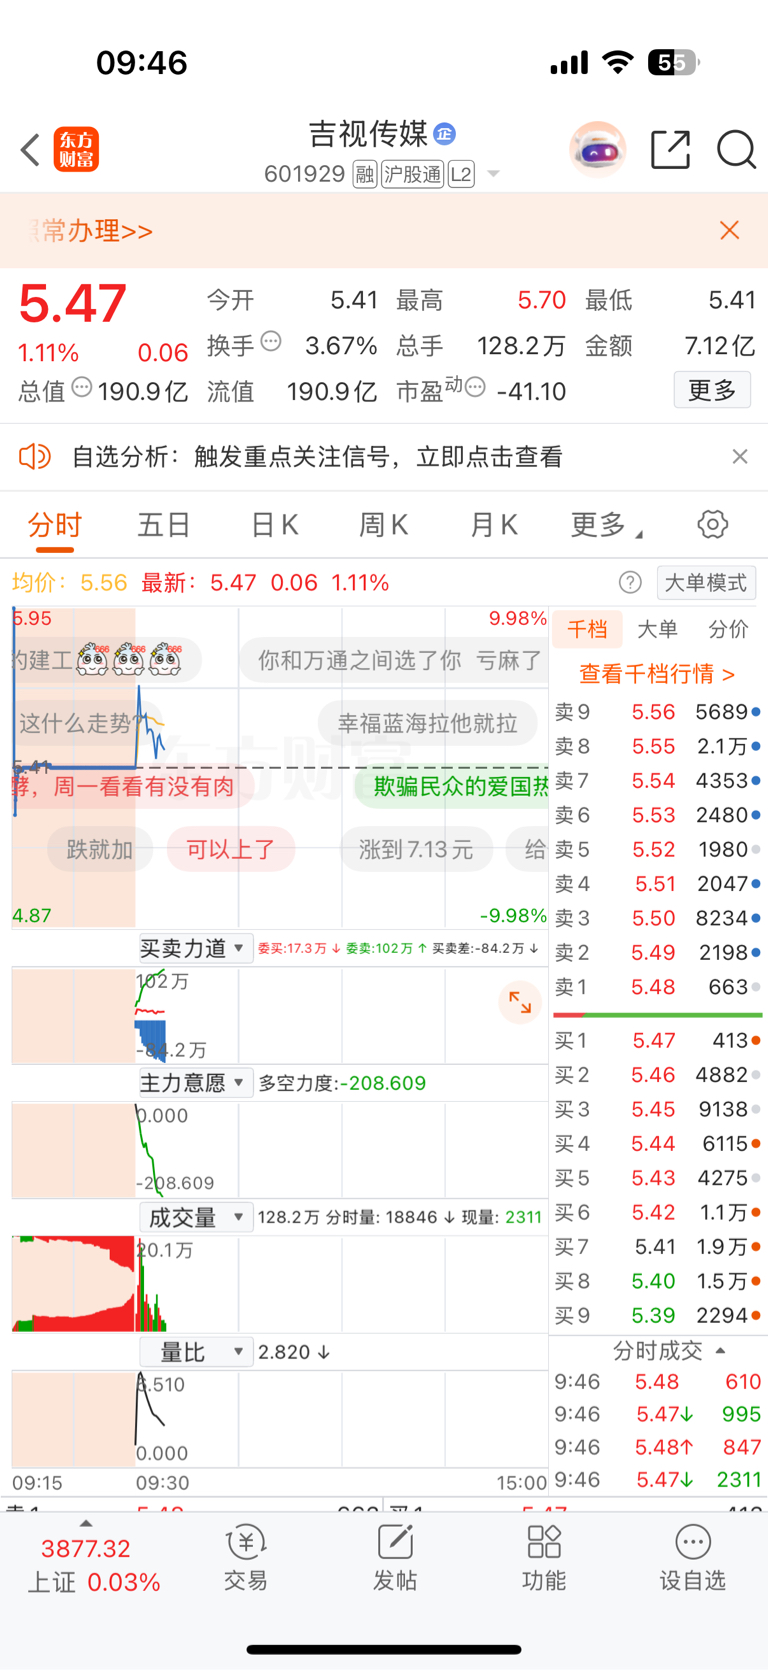Tap the blue 正 badge icon
The height and width of the screenshot is (1670, 768).
445,133
